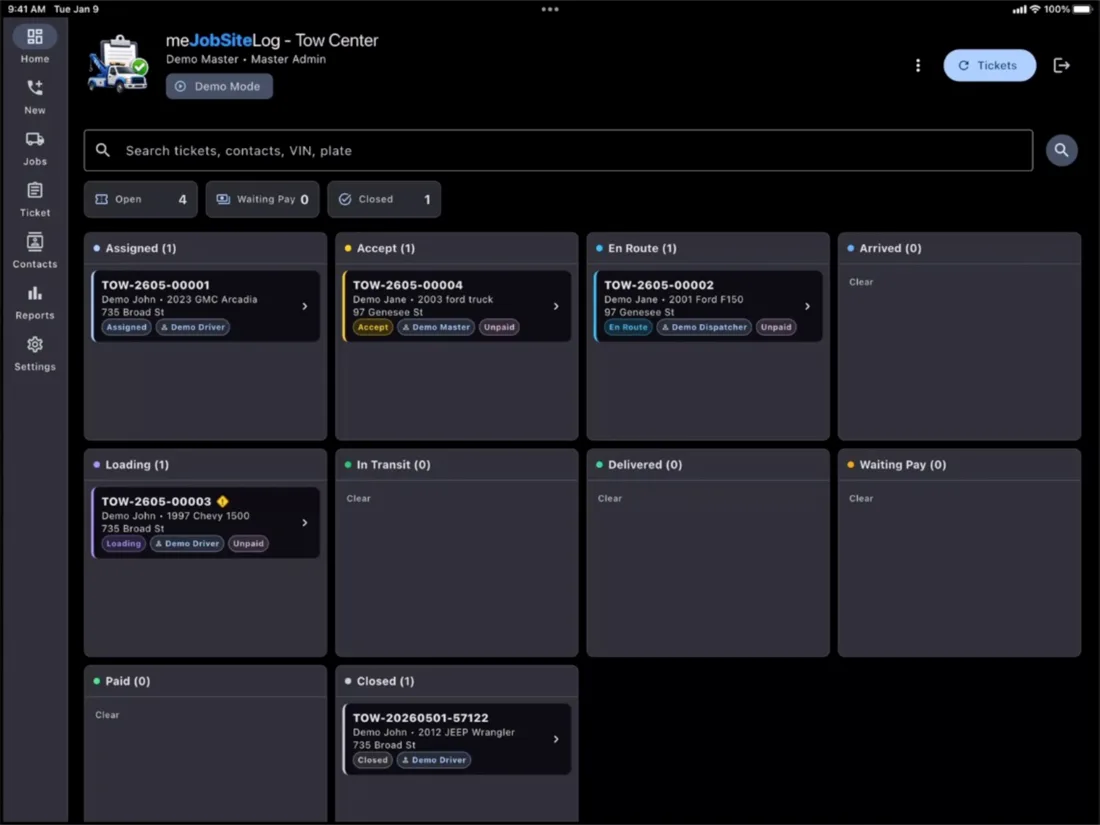
Task: Click the Loading status tag
Action: [x=123, y=544]
